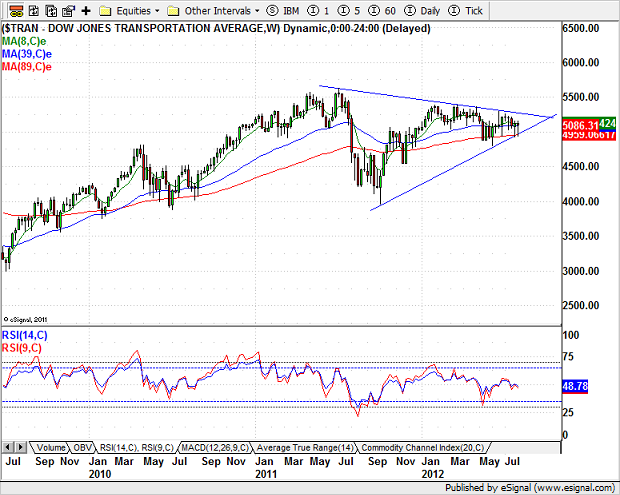620x495 pixels.
Task: Click the red 4959 moving average price marker
Action: click(589, 135)
